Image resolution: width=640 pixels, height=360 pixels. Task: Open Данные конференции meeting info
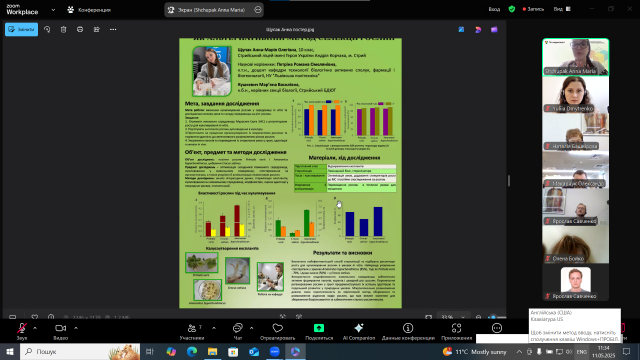pyautogui.click(x=408, y=331)
